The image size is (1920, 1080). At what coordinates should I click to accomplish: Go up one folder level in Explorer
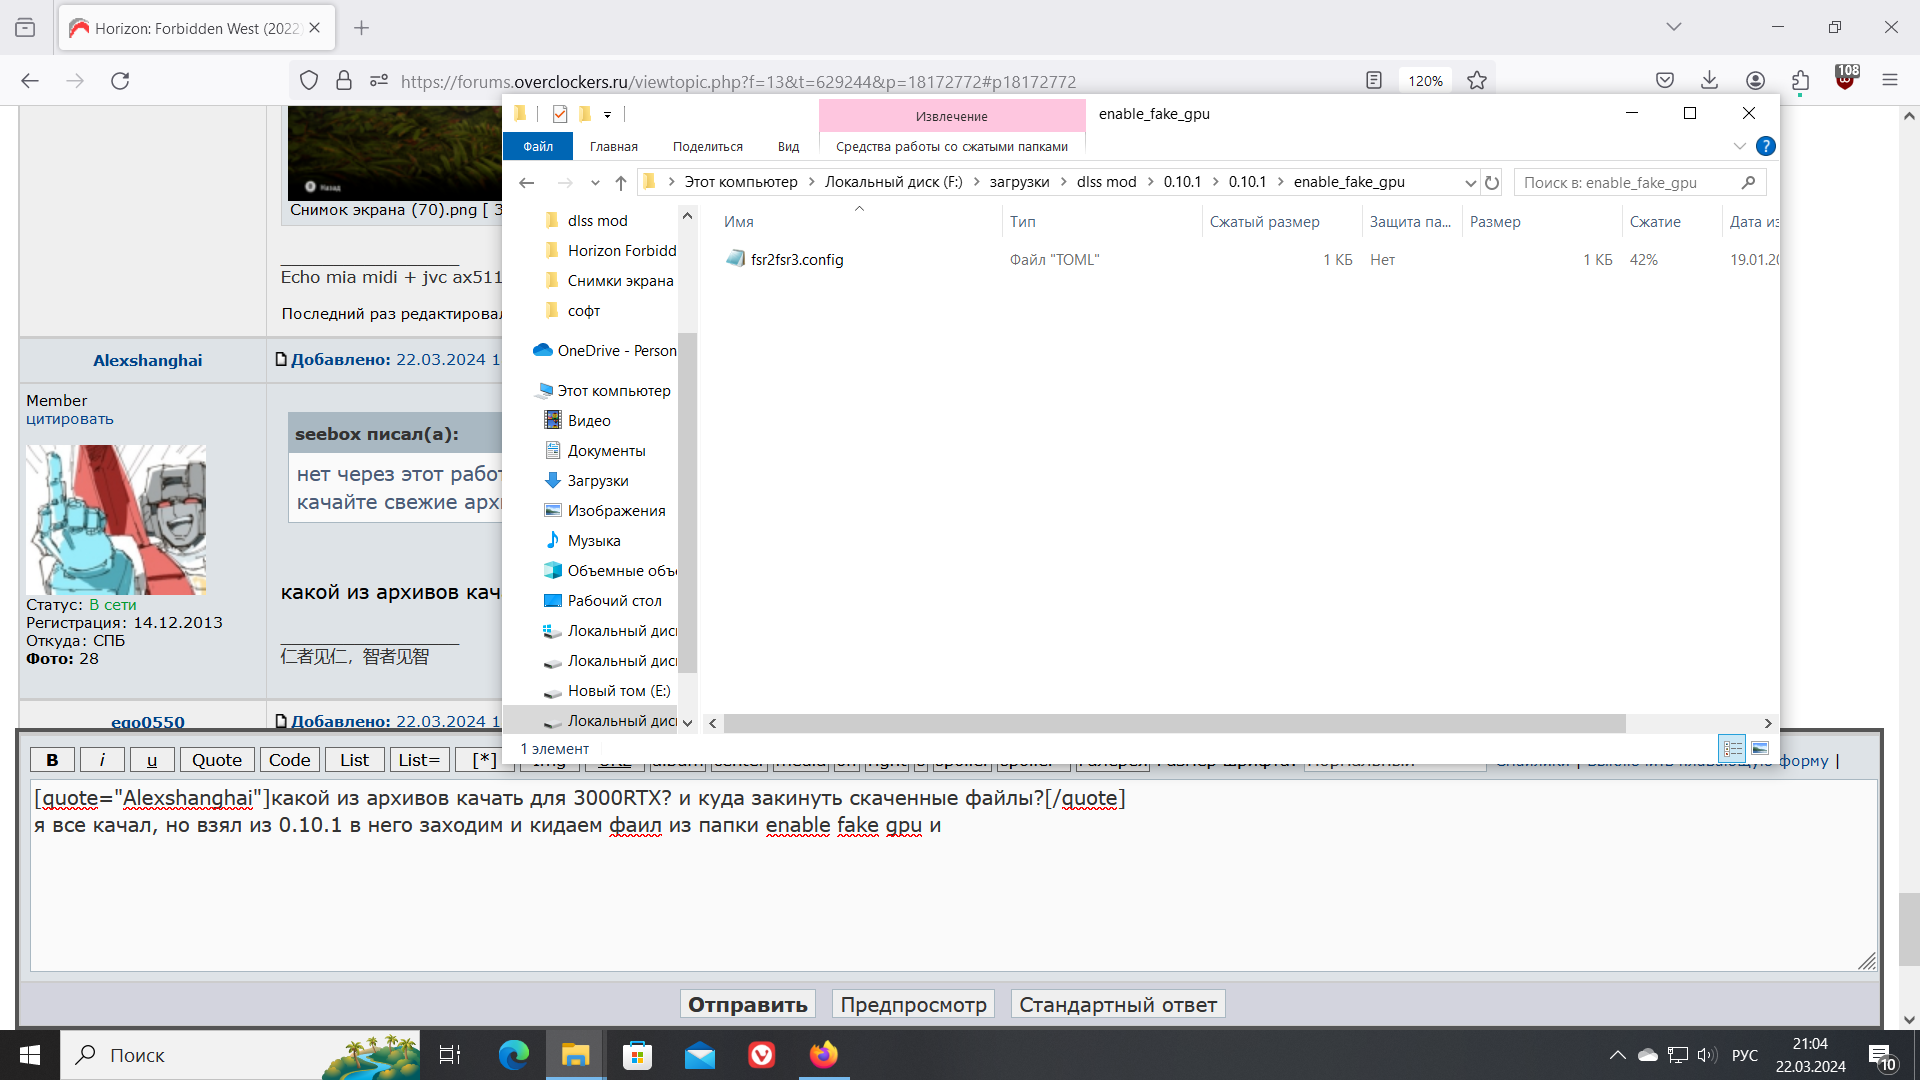click(x=621, y=182)
